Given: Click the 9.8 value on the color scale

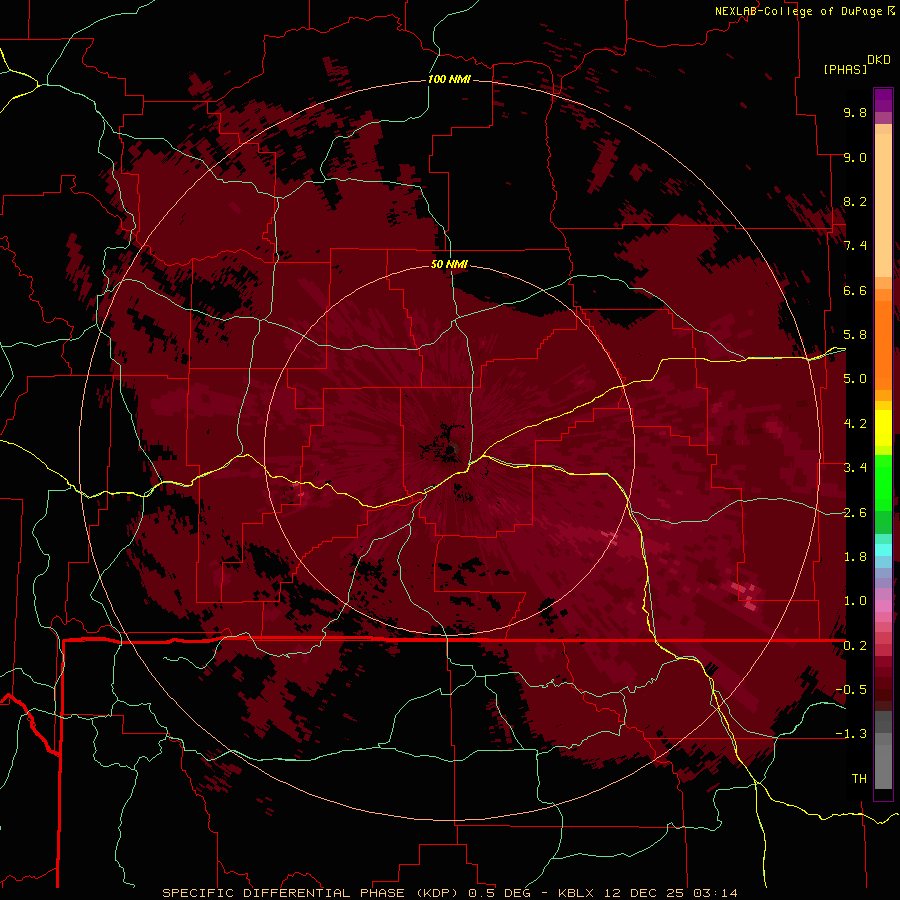Looking at the screenshot, I should point(855,112).
